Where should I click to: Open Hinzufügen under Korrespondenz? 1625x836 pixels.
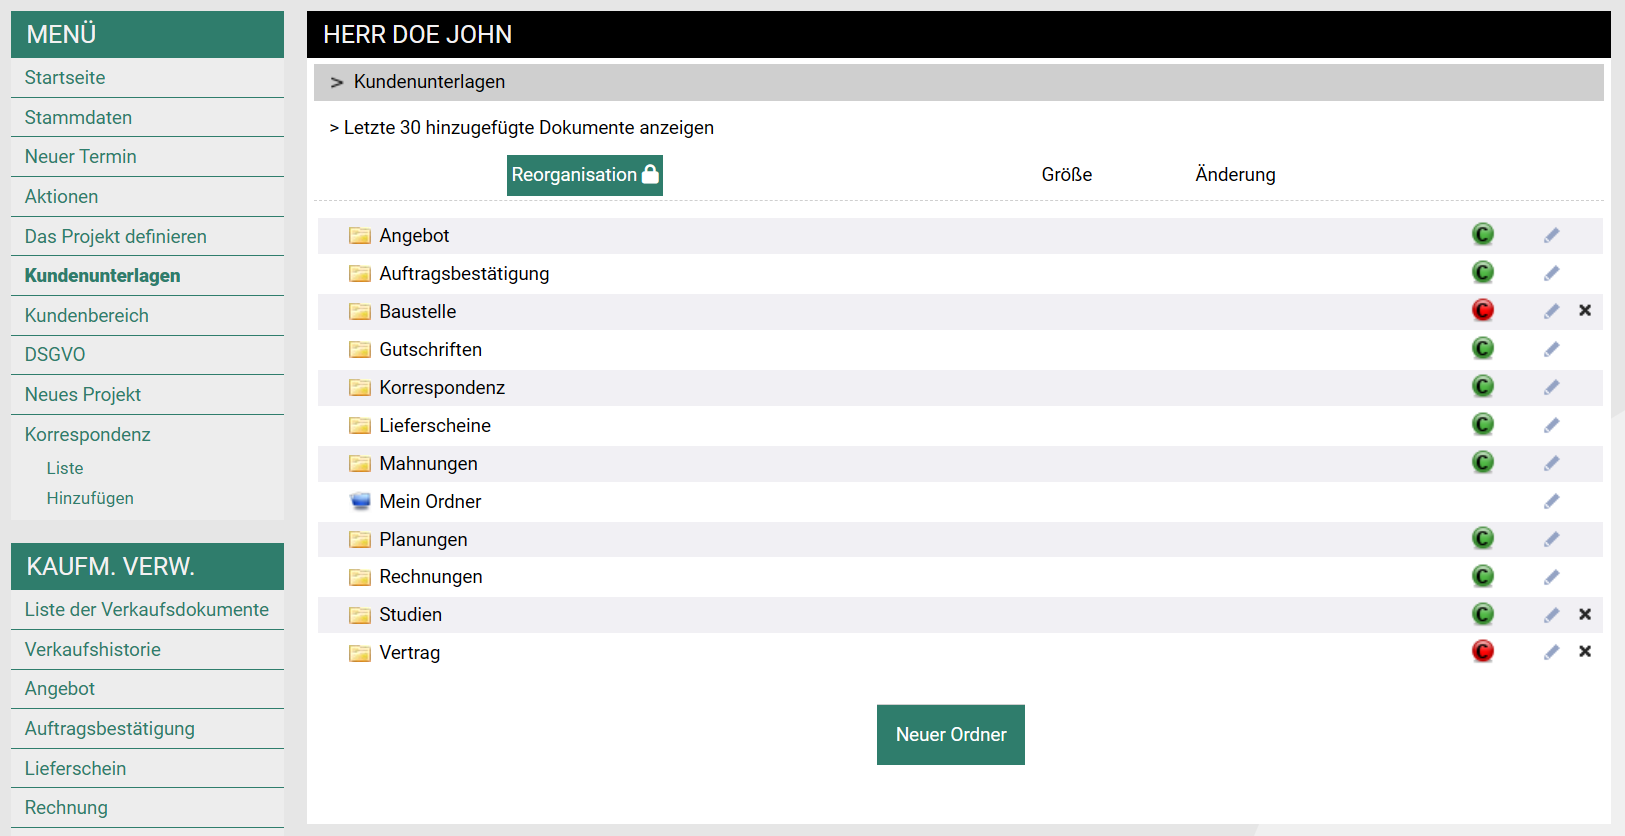(x=90, y=498)
